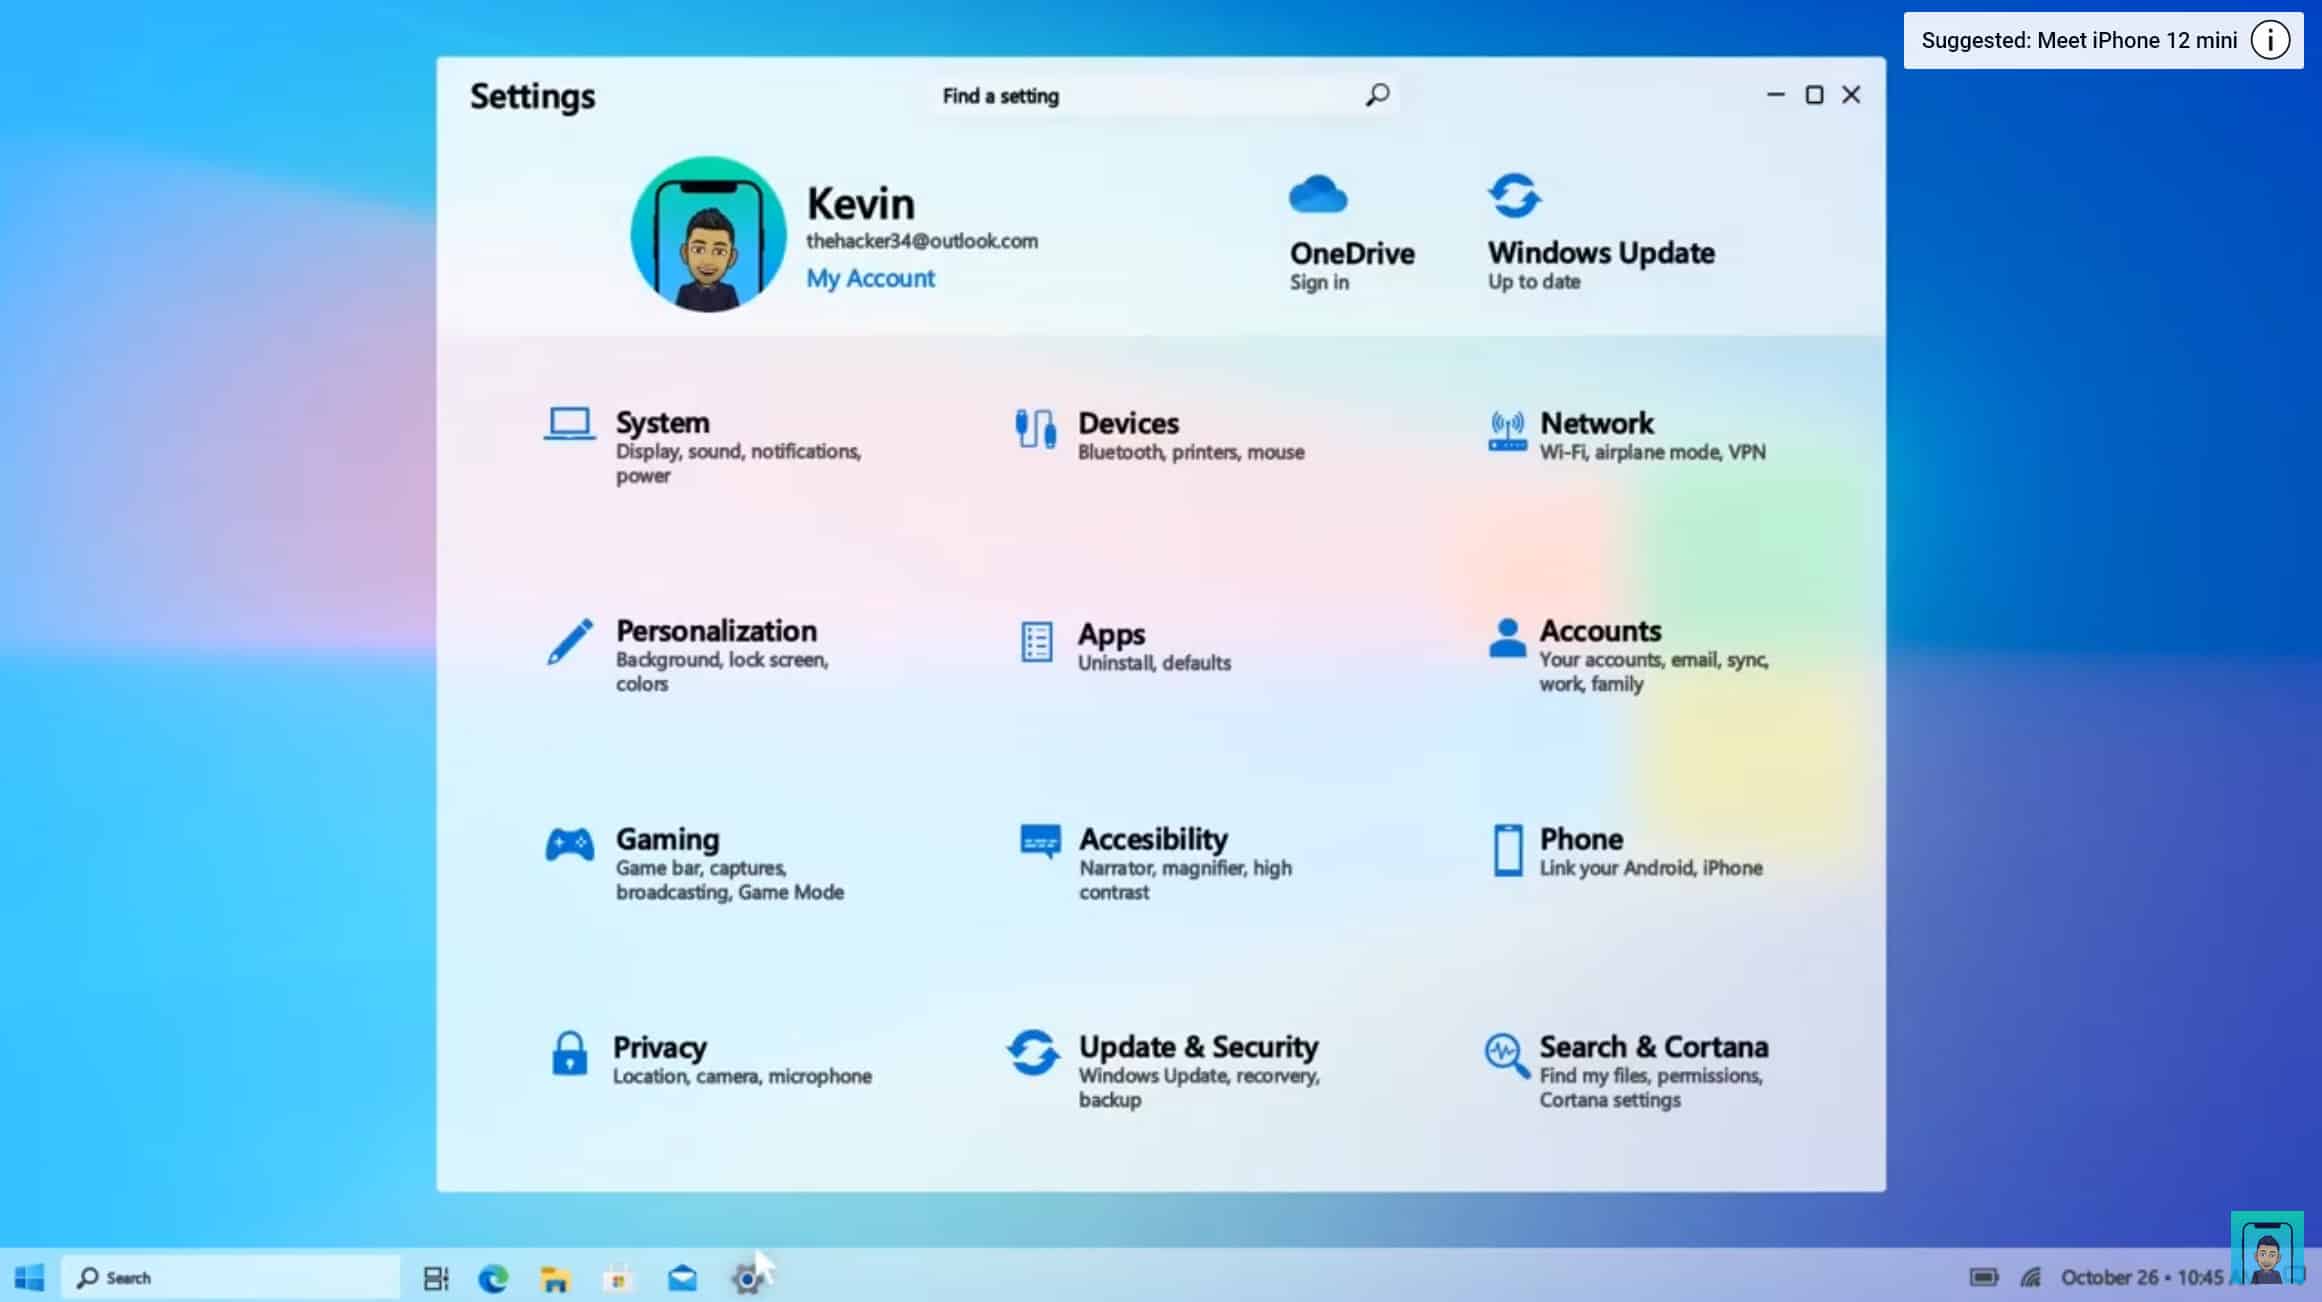The height and width of the screenshot is (1302, 2322).
Task: Open File Explorer from taskbar
Action: click(555, 1278)
